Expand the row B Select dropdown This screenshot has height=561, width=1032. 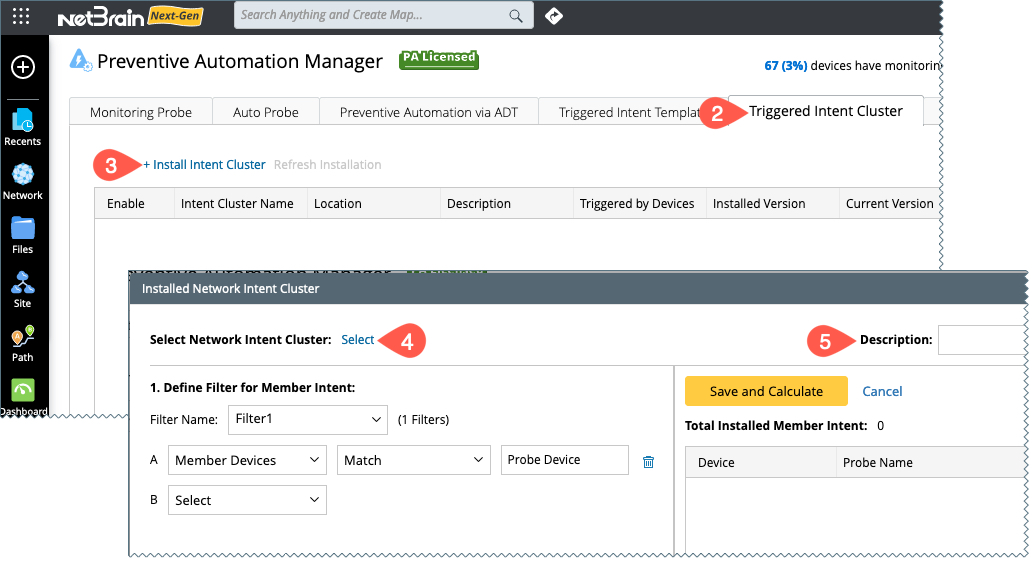point(247,500)
